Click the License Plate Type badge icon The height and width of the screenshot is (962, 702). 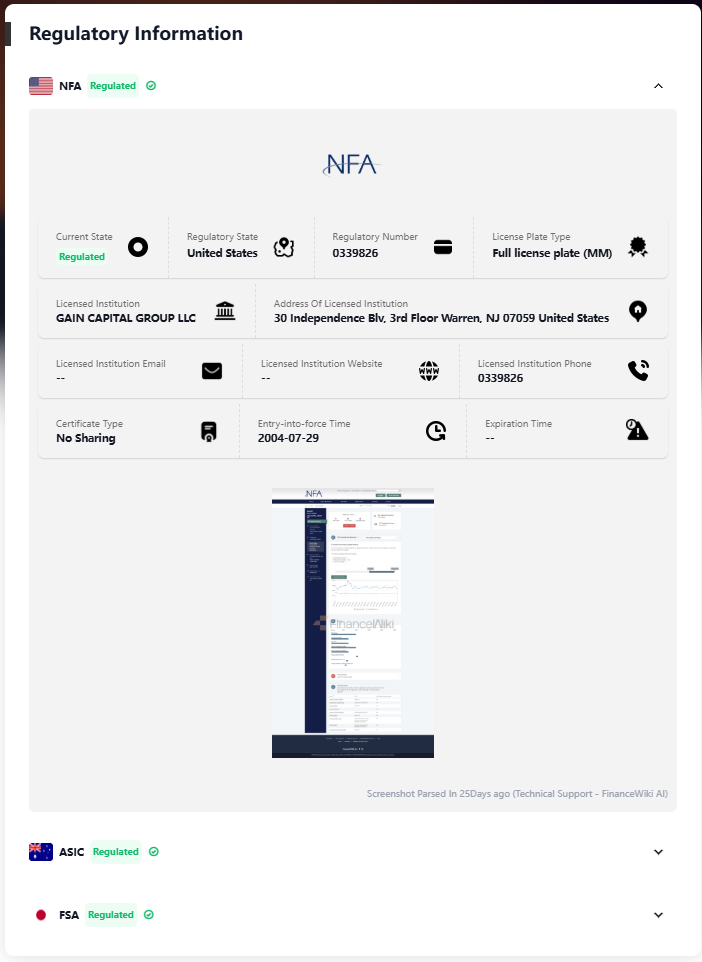click(638, 247)
